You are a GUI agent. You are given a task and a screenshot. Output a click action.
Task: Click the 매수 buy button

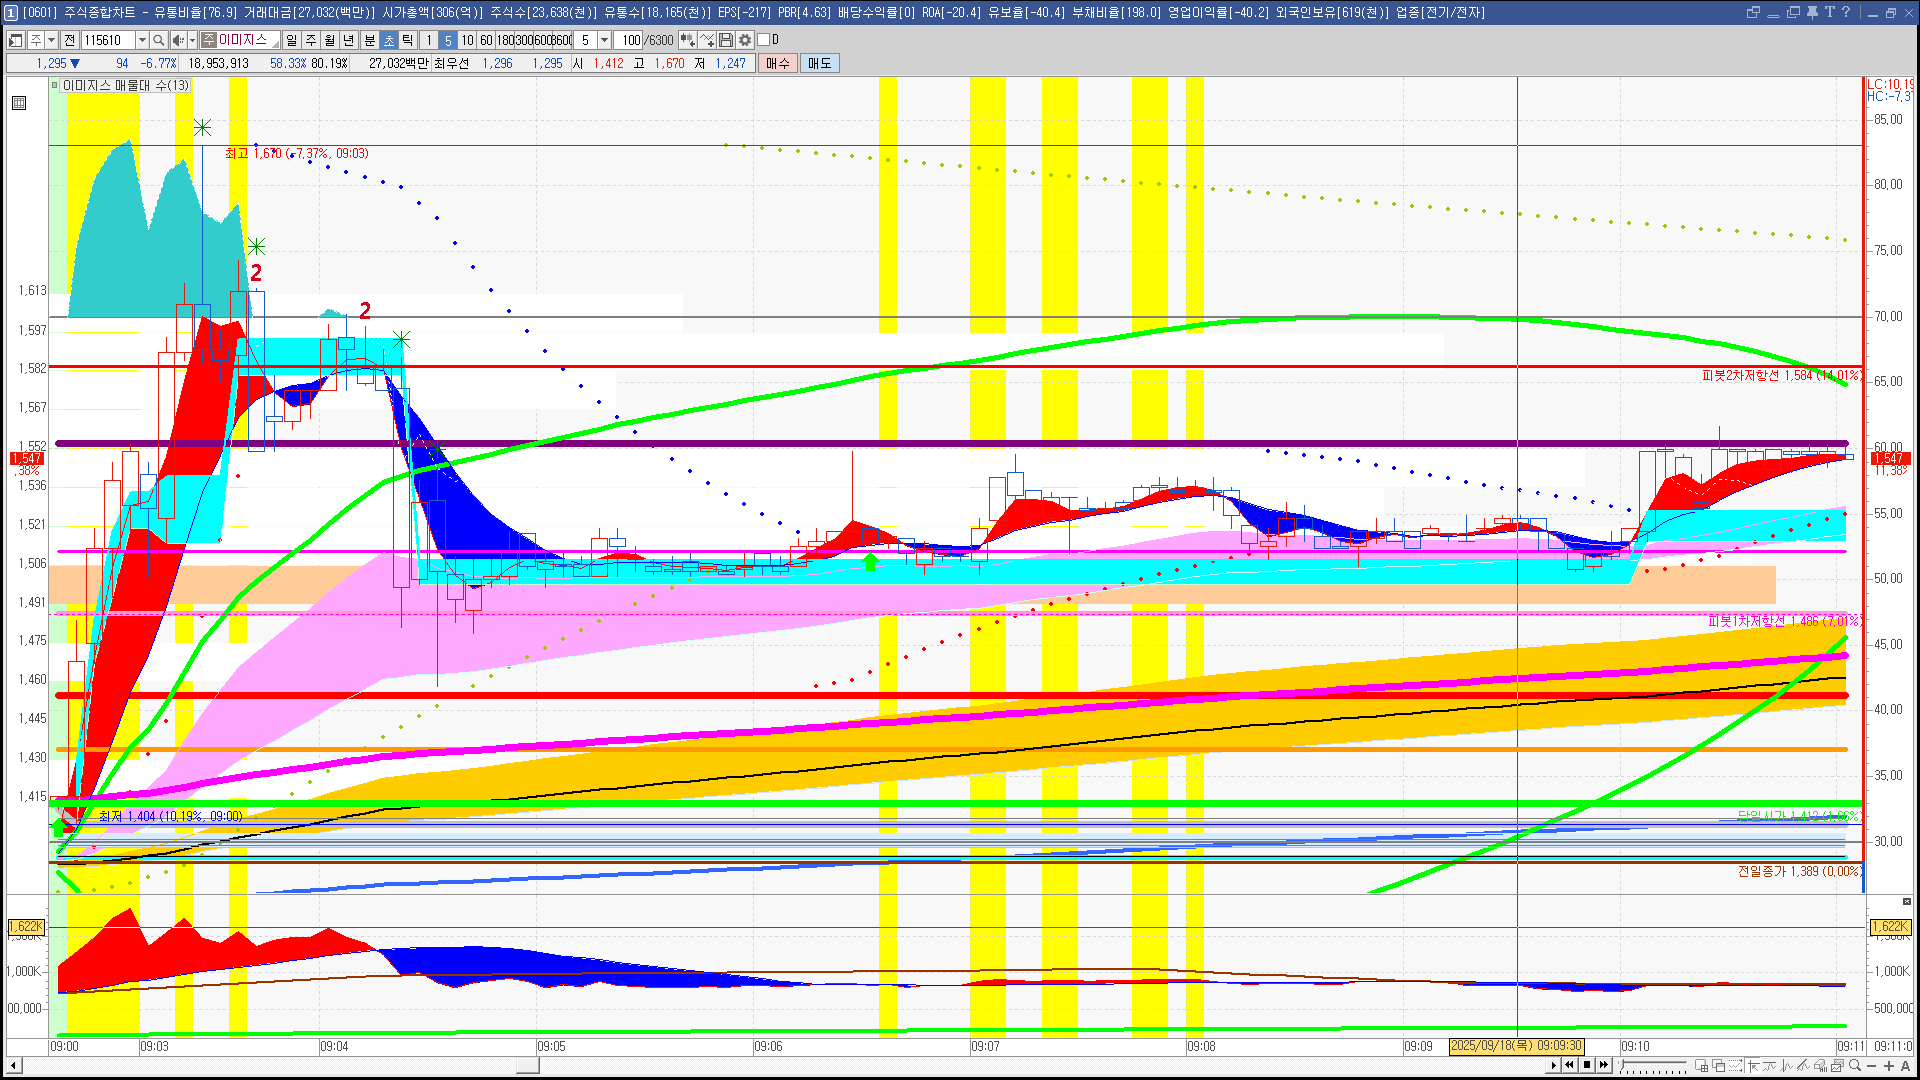(x=778, y=63)
